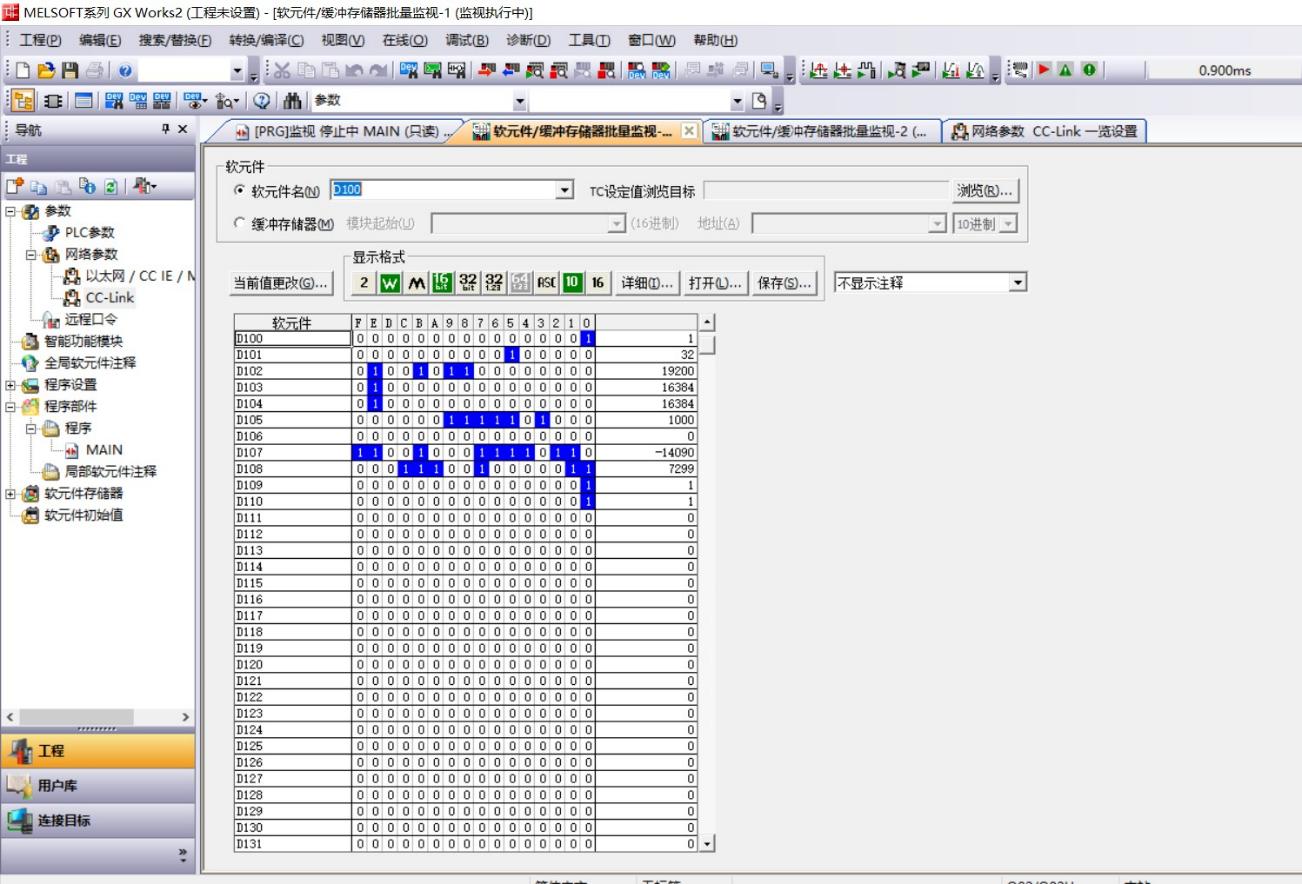
Task: Click the device table scroll-down arrow
Action: coord(709,845)
